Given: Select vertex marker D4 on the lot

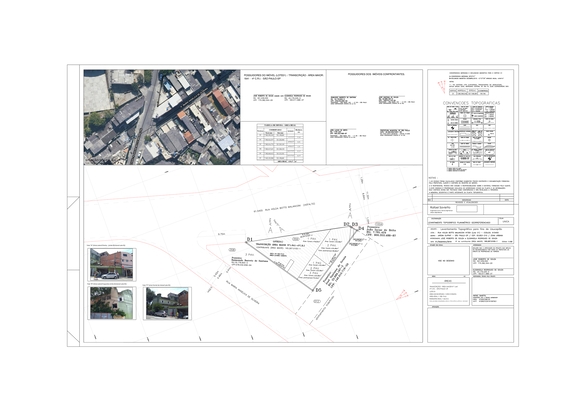Looking at the screenshot, I should 361,228.
